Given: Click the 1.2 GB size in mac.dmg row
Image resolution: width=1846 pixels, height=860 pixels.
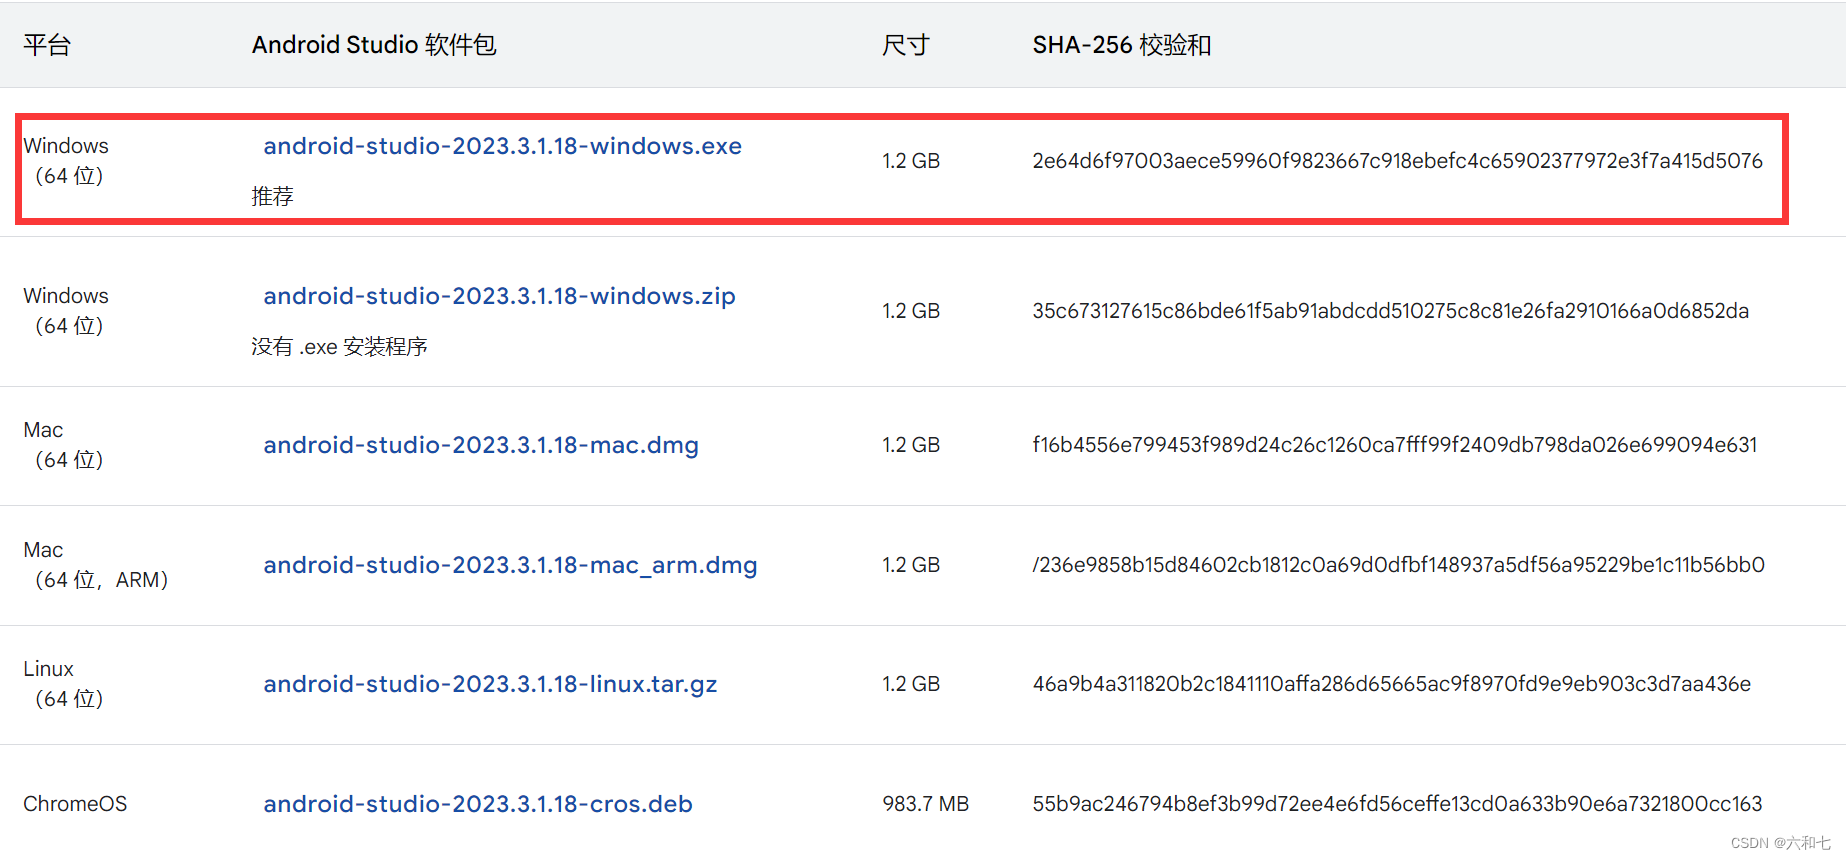Looking at the screenshot, I should click(x=911, y=445).
